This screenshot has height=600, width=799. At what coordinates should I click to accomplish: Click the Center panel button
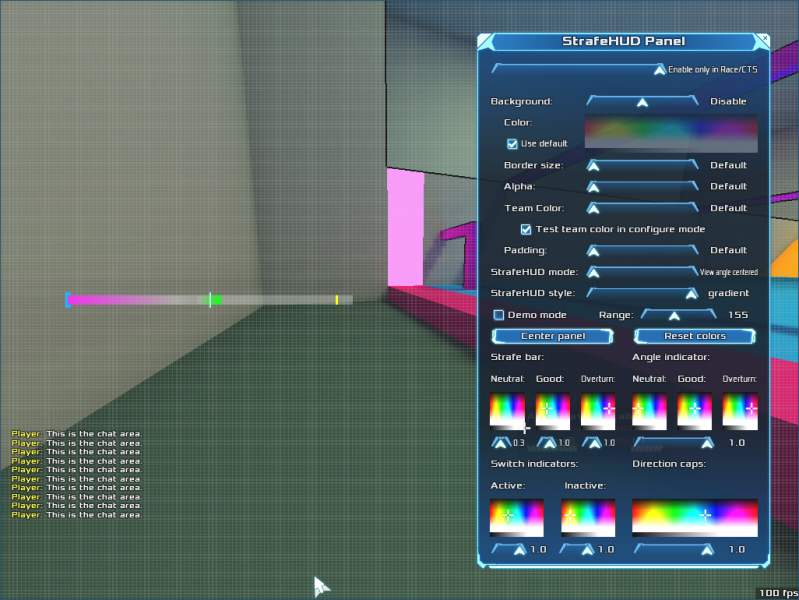pyautogui.click(x=553, y=336)
